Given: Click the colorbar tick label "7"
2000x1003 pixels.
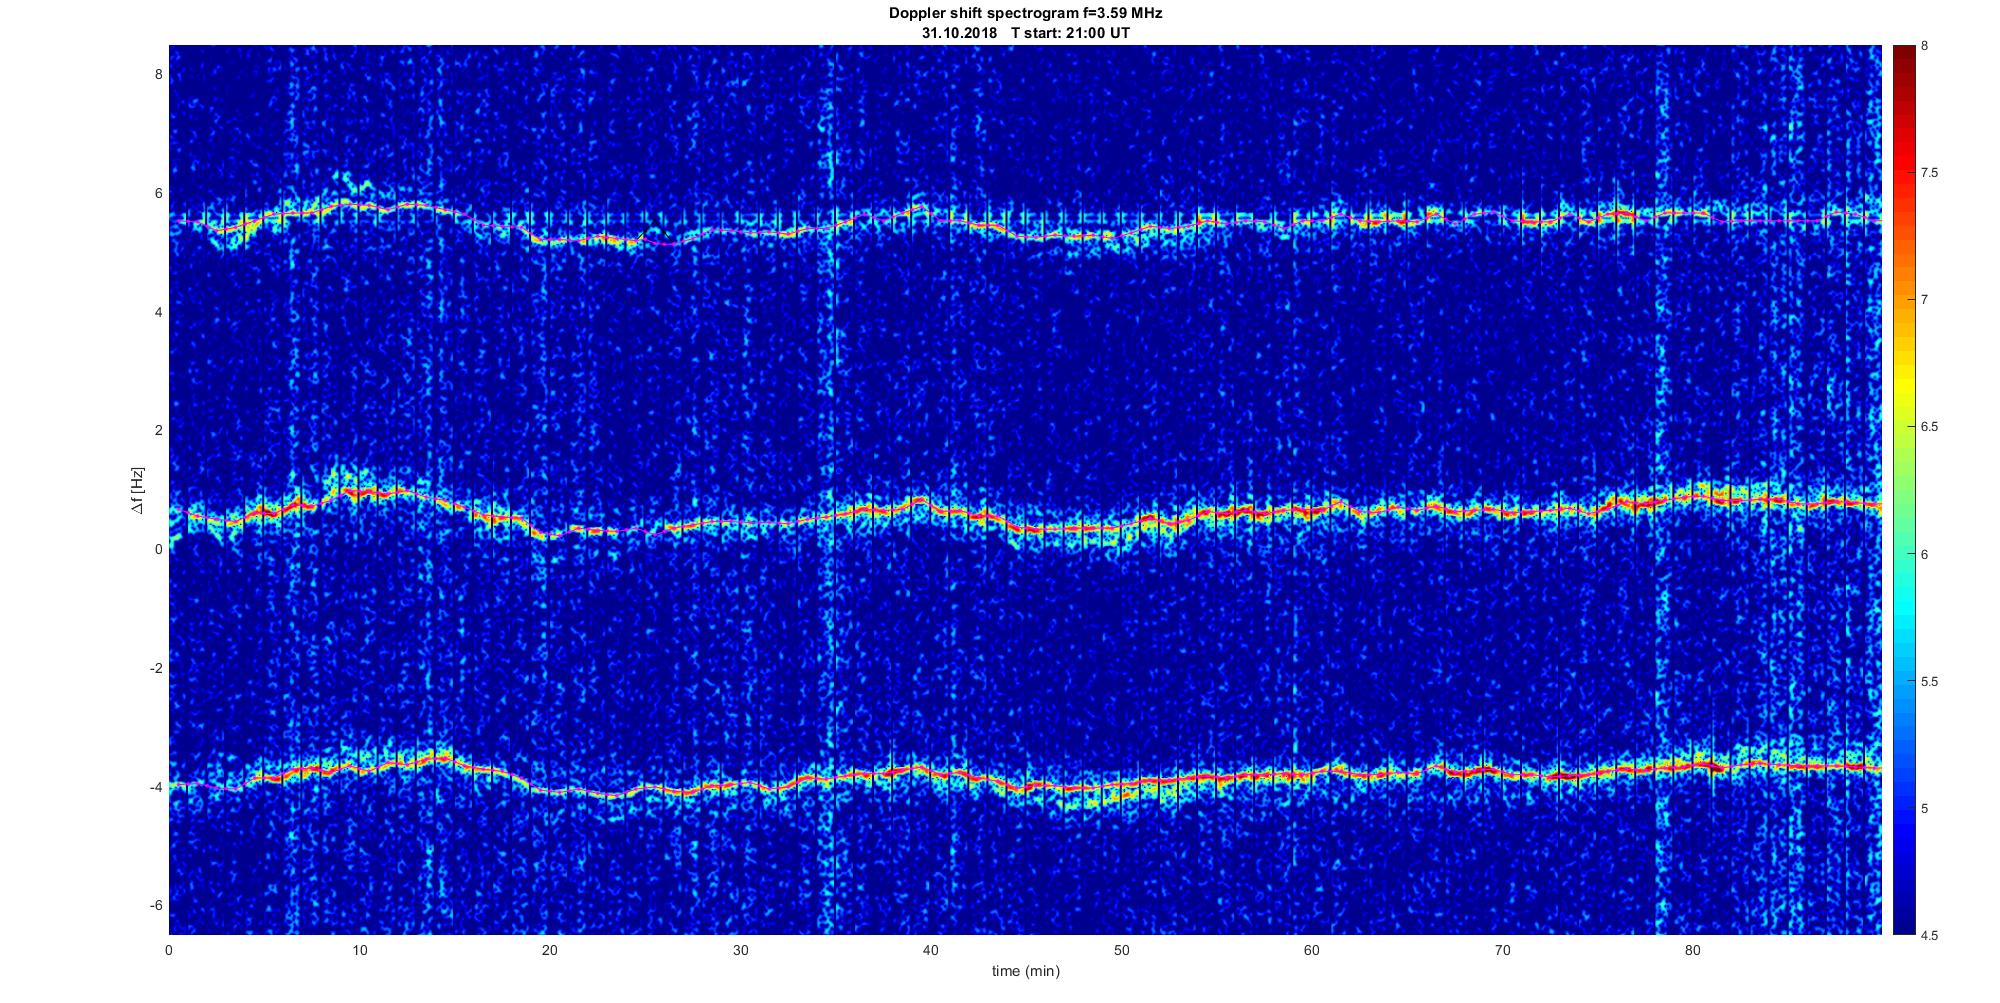Looking at the screenshot, I should coord(1925,300).
